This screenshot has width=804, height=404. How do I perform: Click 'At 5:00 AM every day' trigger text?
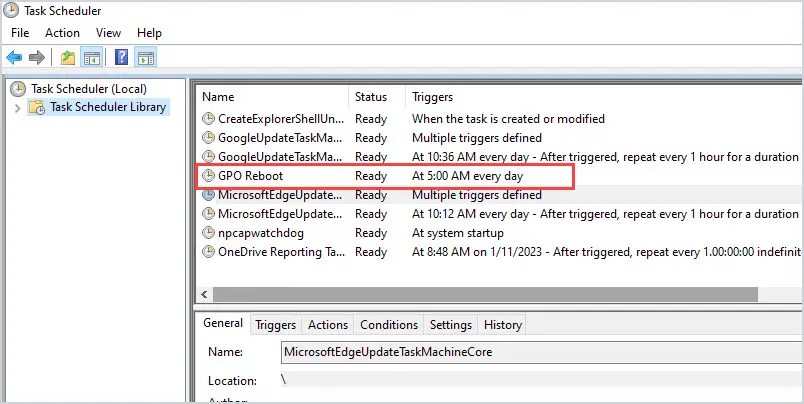click(x=467, y=176)
